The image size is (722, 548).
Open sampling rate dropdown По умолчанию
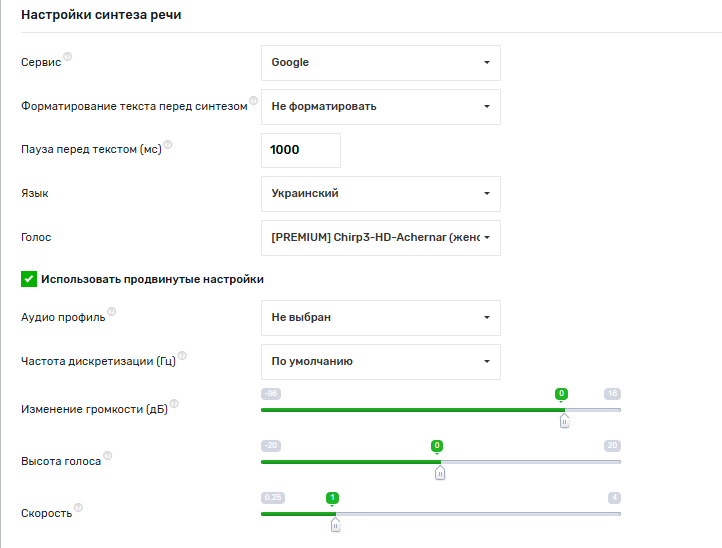click(380, 362)
